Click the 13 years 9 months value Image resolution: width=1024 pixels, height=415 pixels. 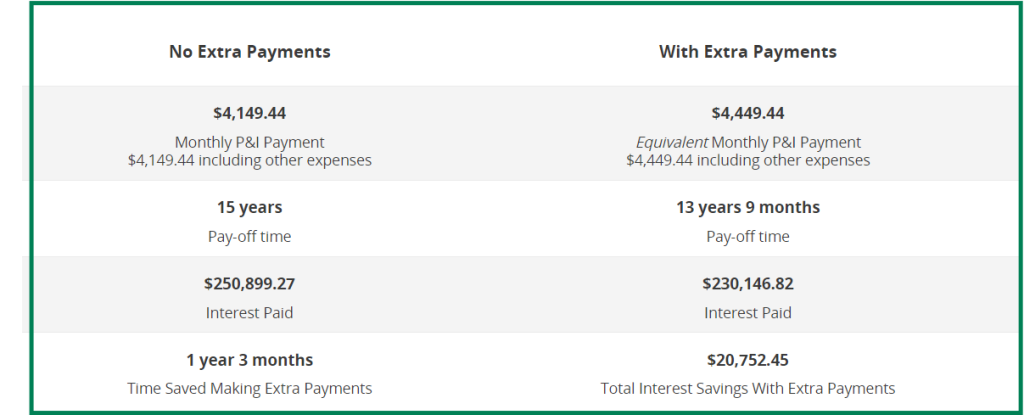pyautogui.click(x=747, y=207)
